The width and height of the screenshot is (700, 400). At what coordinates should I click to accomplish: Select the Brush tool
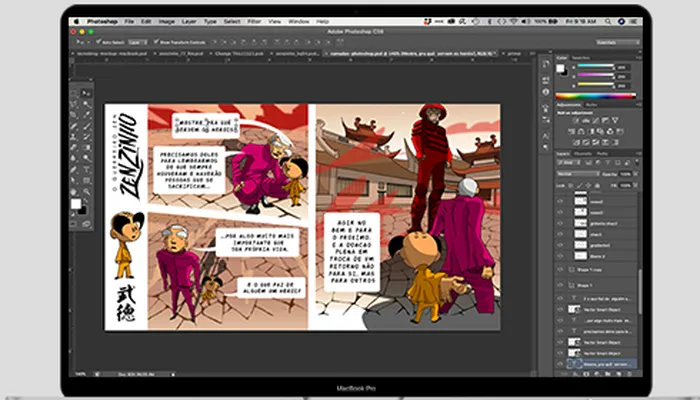coord(86,126)
